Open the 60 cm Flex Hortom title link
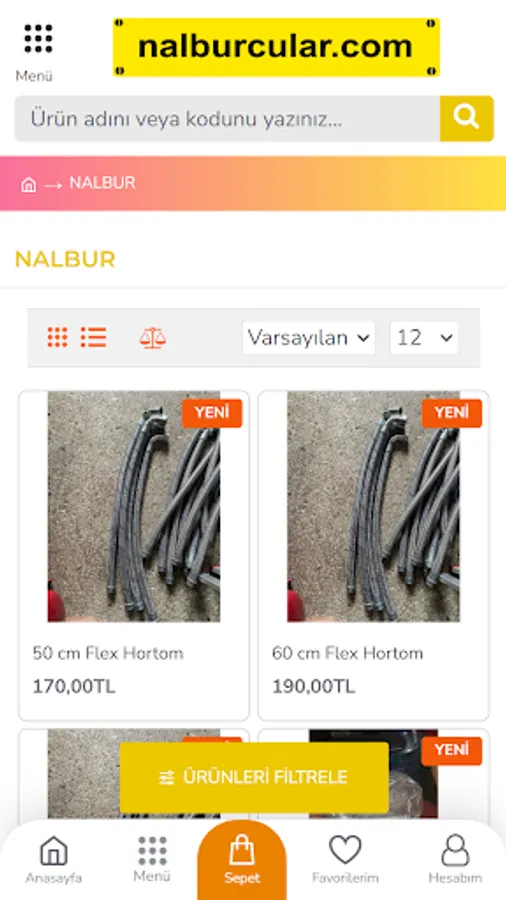Screen dimensions: 506x900 [348, 653]
